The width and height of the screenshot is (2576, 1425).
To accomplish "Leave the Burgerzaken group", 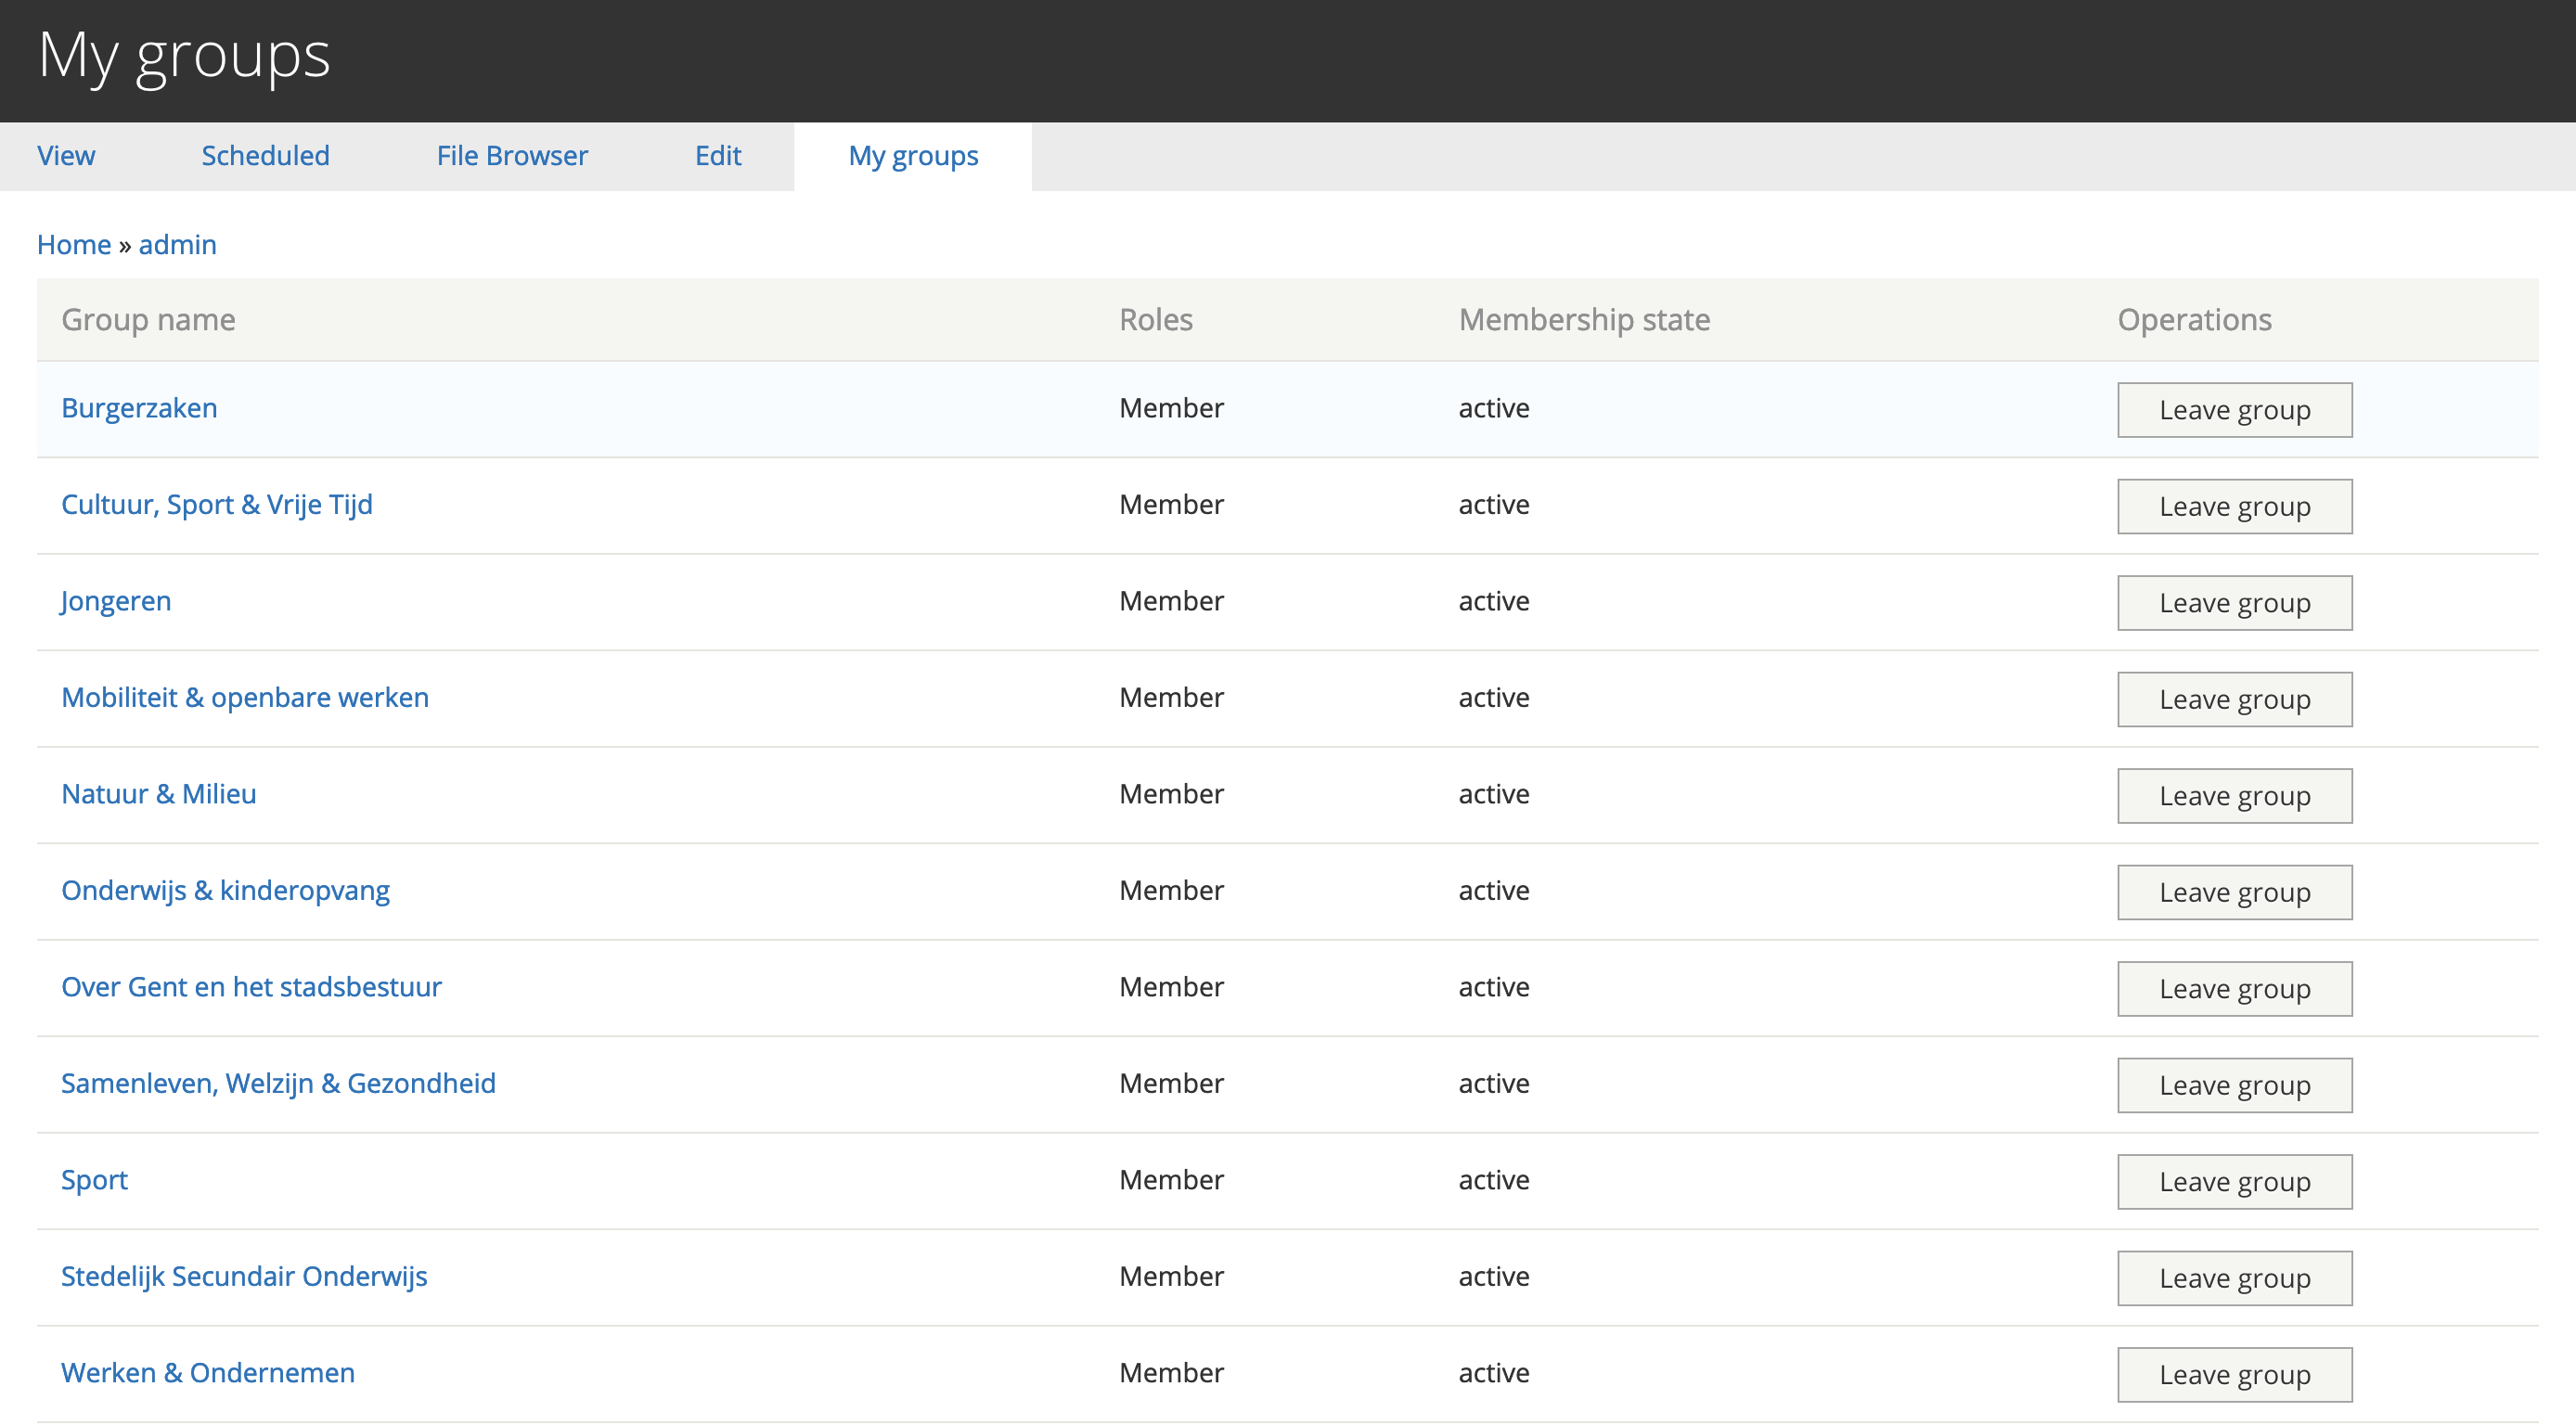I will pos(2234,409).
